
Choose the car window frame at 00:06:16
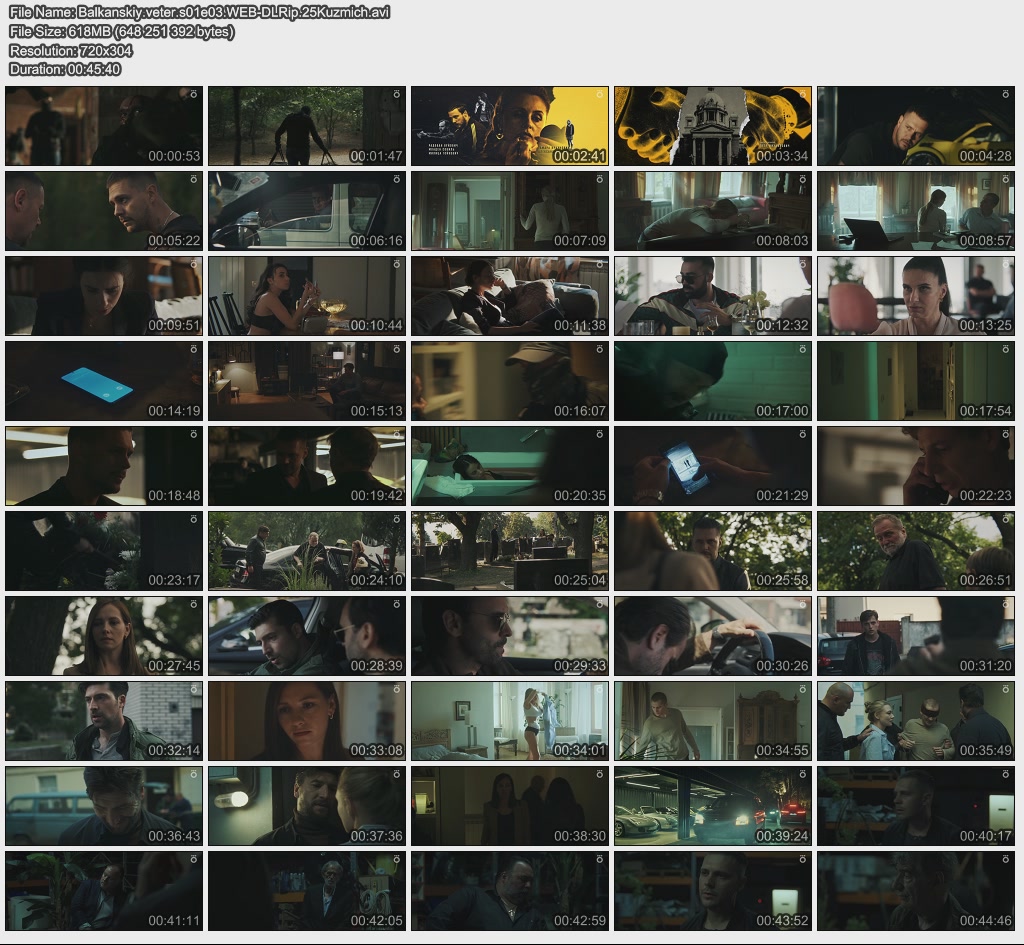(x=307, y=211)
